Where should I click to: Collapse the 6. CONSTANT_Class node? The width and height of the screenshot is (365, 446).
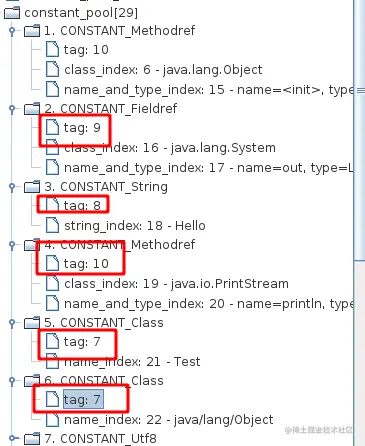pos(12,381)
